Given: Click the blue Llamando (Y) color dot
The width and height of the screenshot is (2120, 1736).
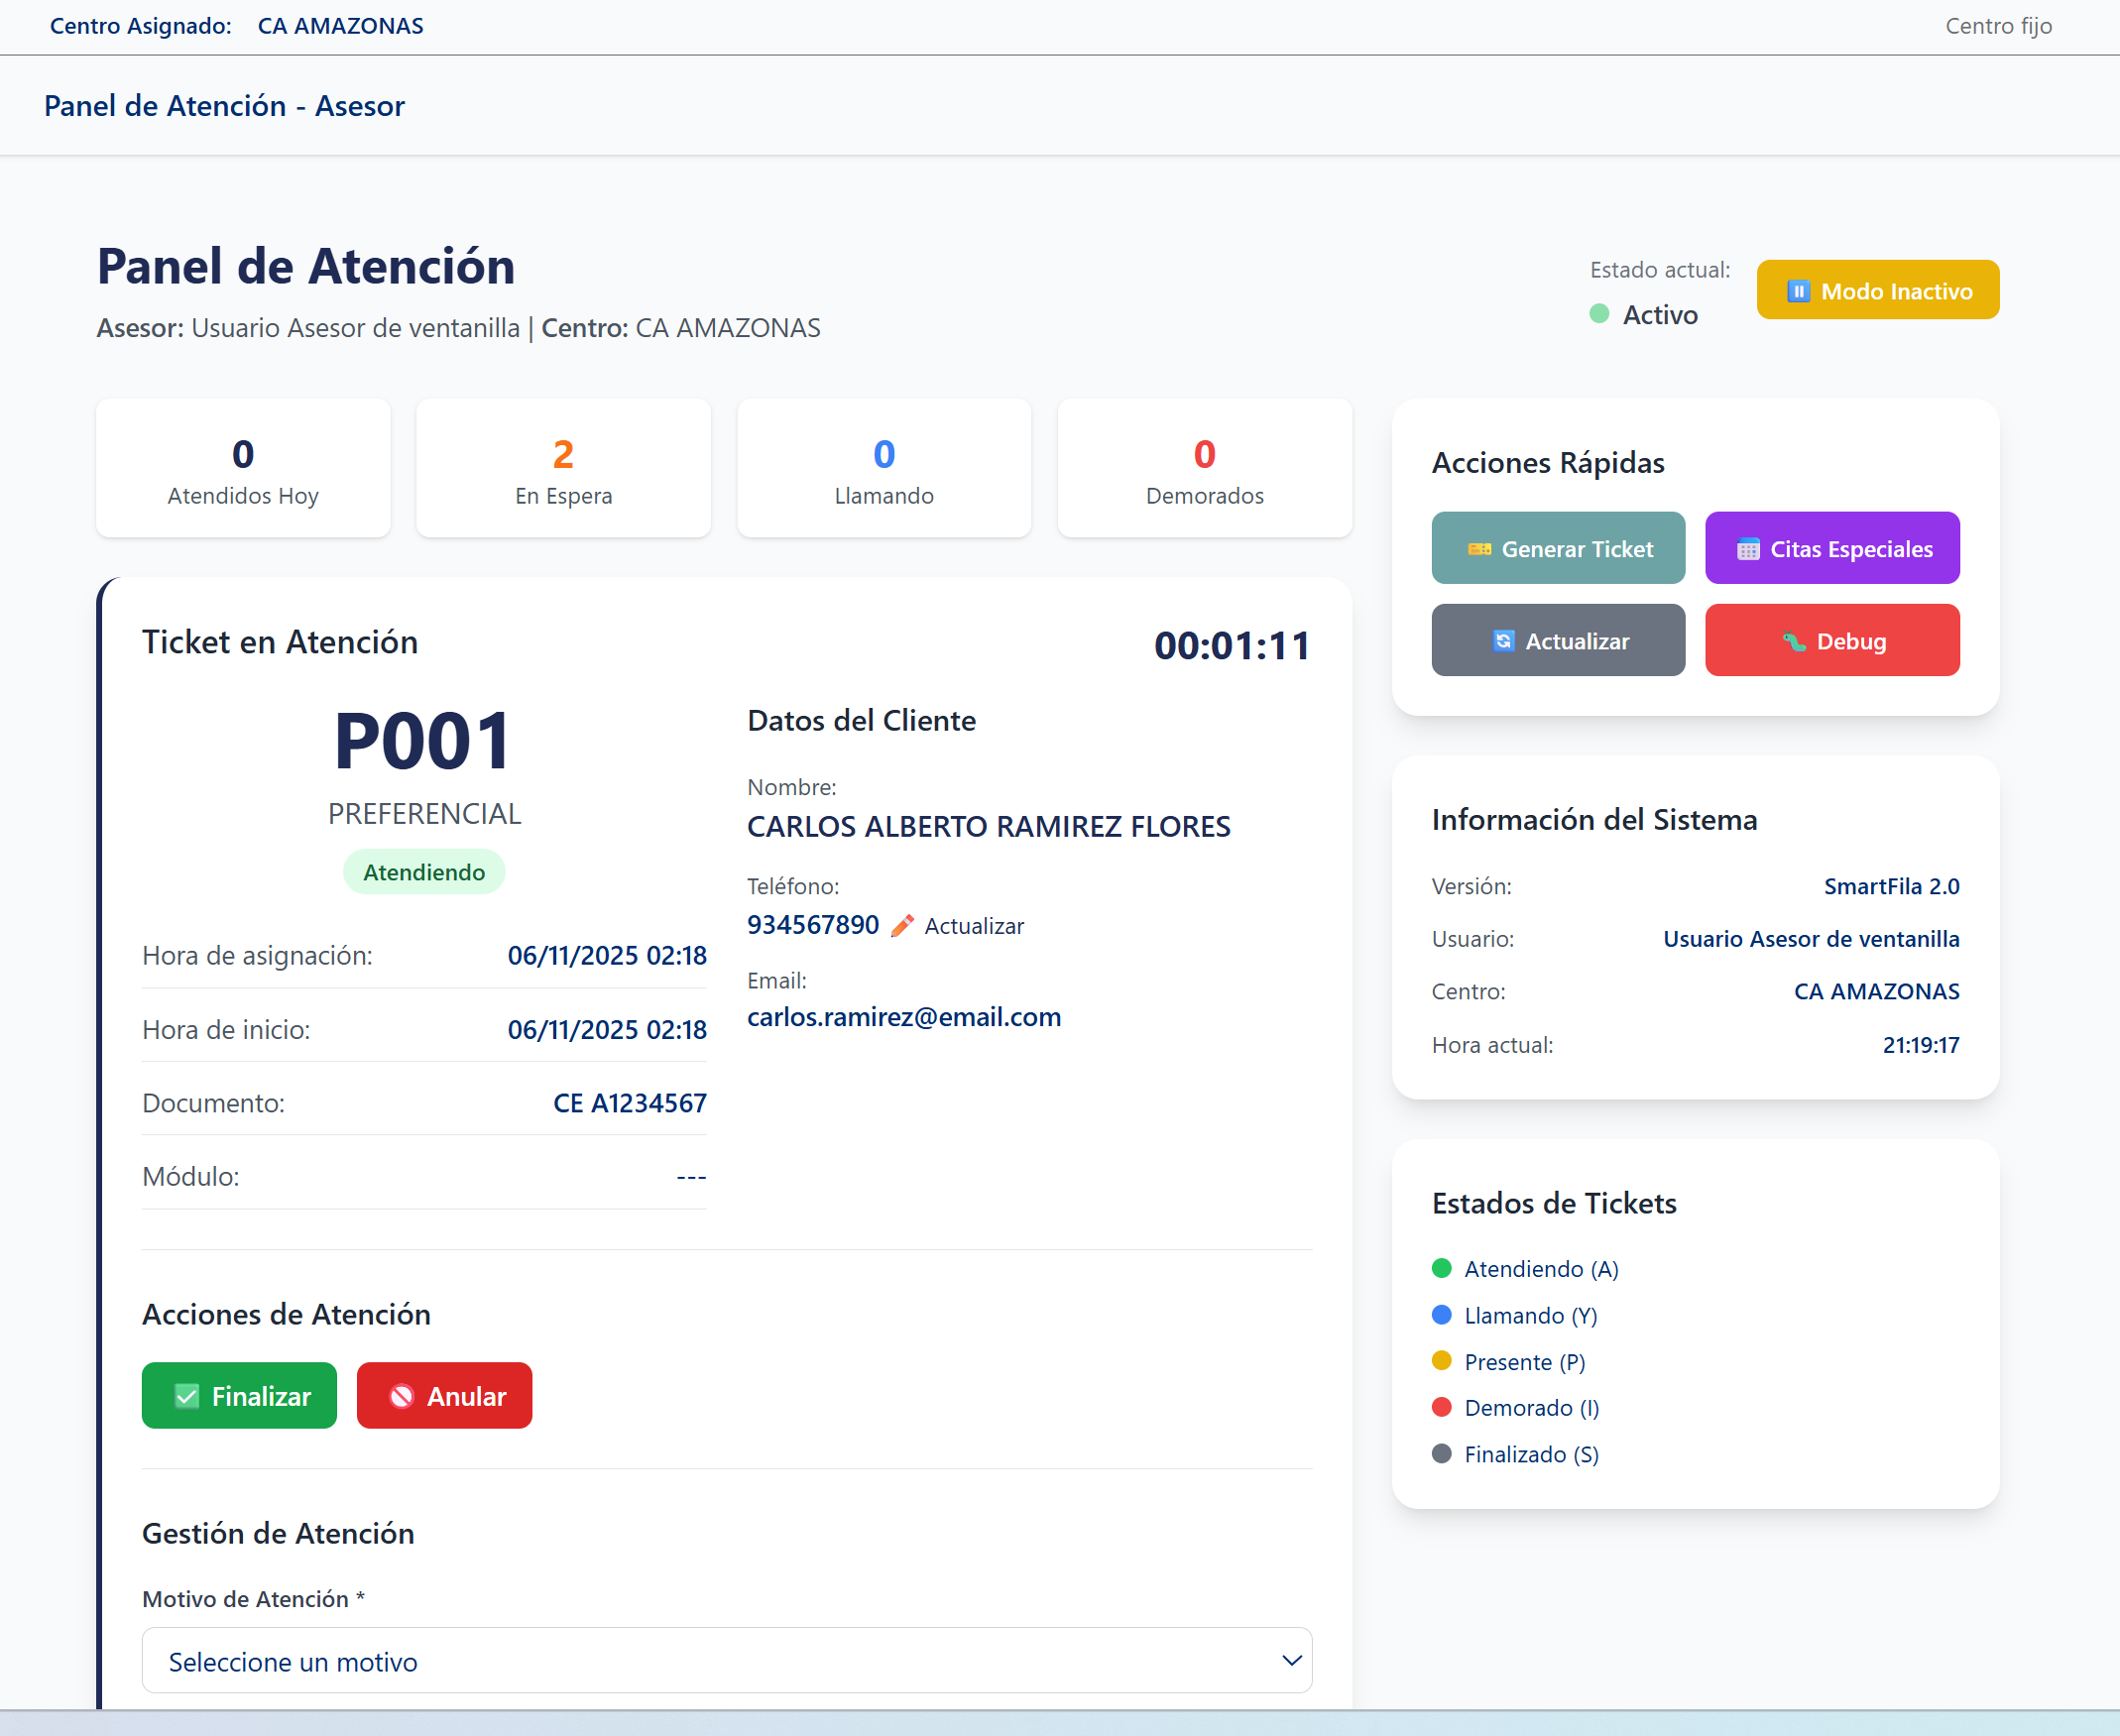Looking at the screenshot, I should click(1441, 1315).
